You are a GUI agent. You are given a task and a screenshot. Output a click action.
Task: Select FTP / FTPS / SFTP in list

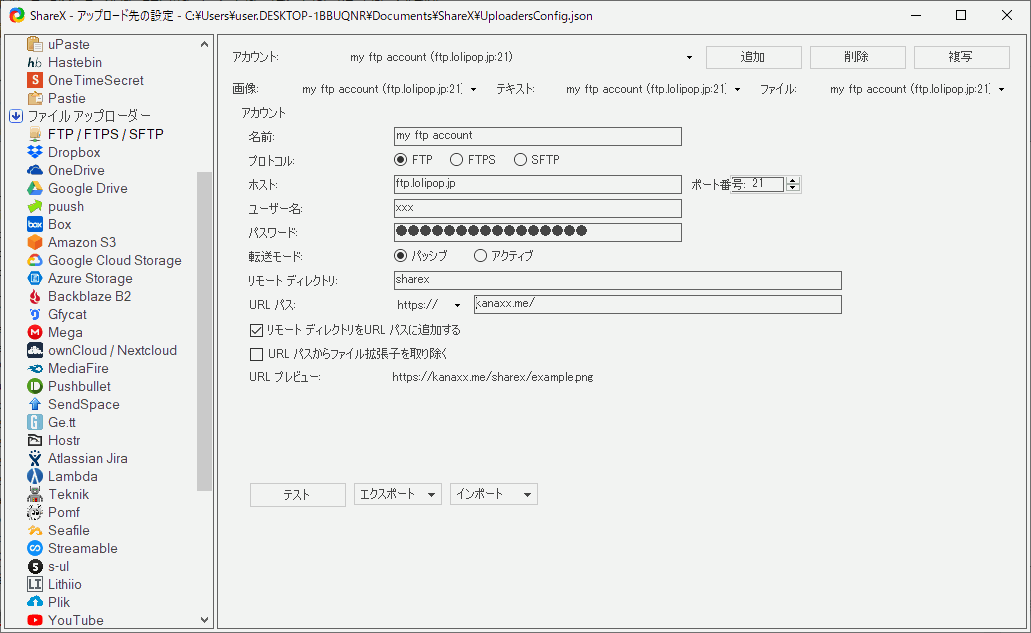[x=105, y=134]
